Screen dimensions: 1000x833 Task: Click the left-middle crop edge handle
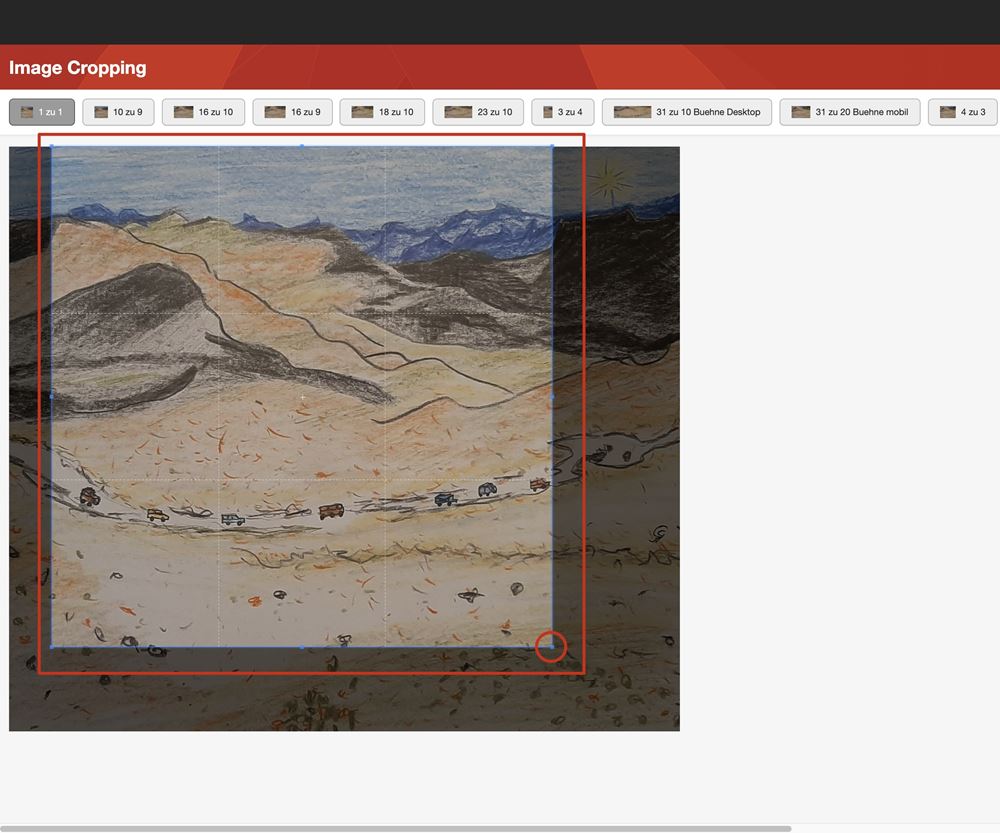click(x=52, y=396)
